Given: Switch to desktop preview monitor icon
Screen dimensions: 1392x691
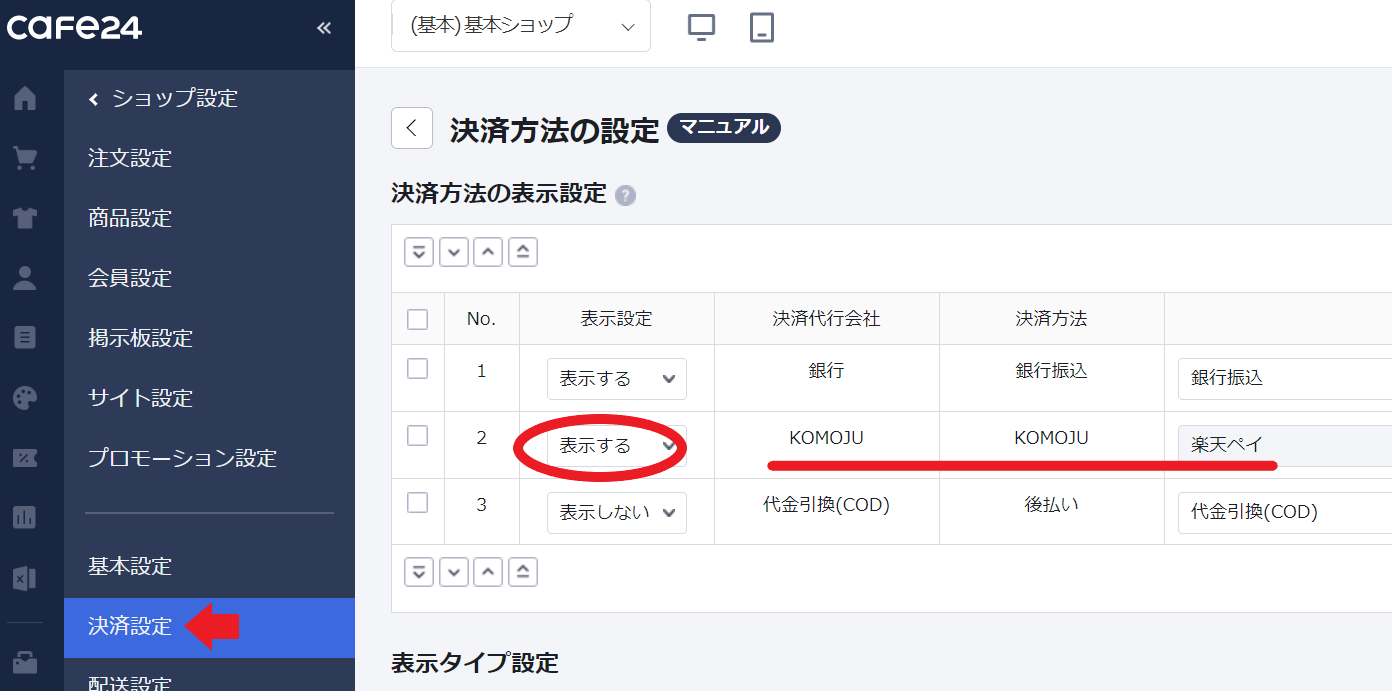Looking at the screenshot, I should (701, 27).
